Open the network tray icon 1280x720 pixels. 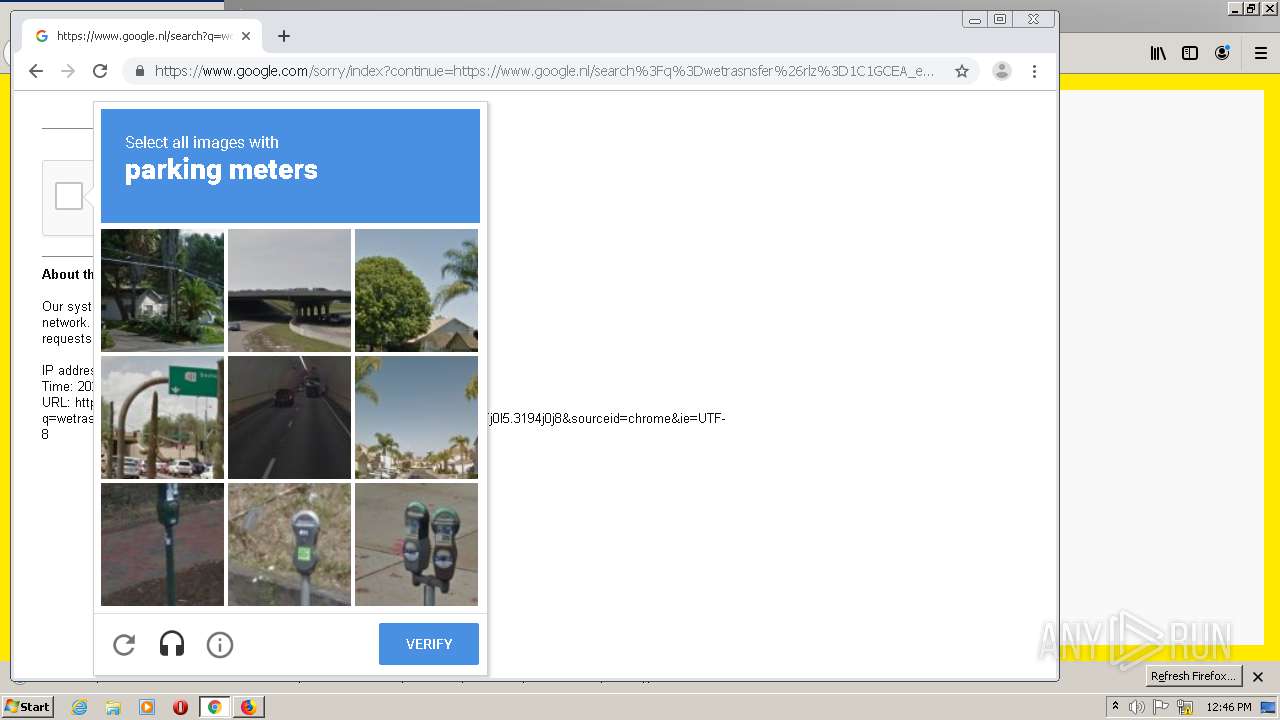coord(1185,707)
